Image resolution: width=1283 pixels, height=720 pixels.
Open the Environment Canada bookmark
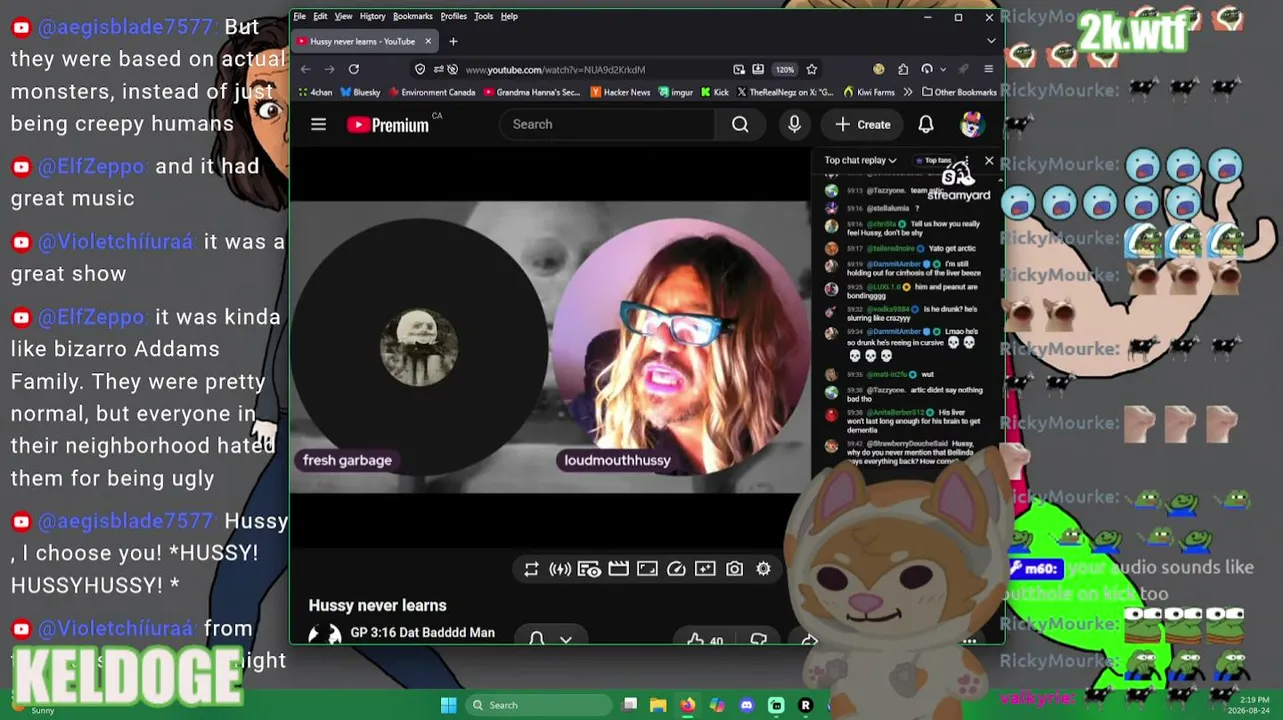(x=432, y=92)
